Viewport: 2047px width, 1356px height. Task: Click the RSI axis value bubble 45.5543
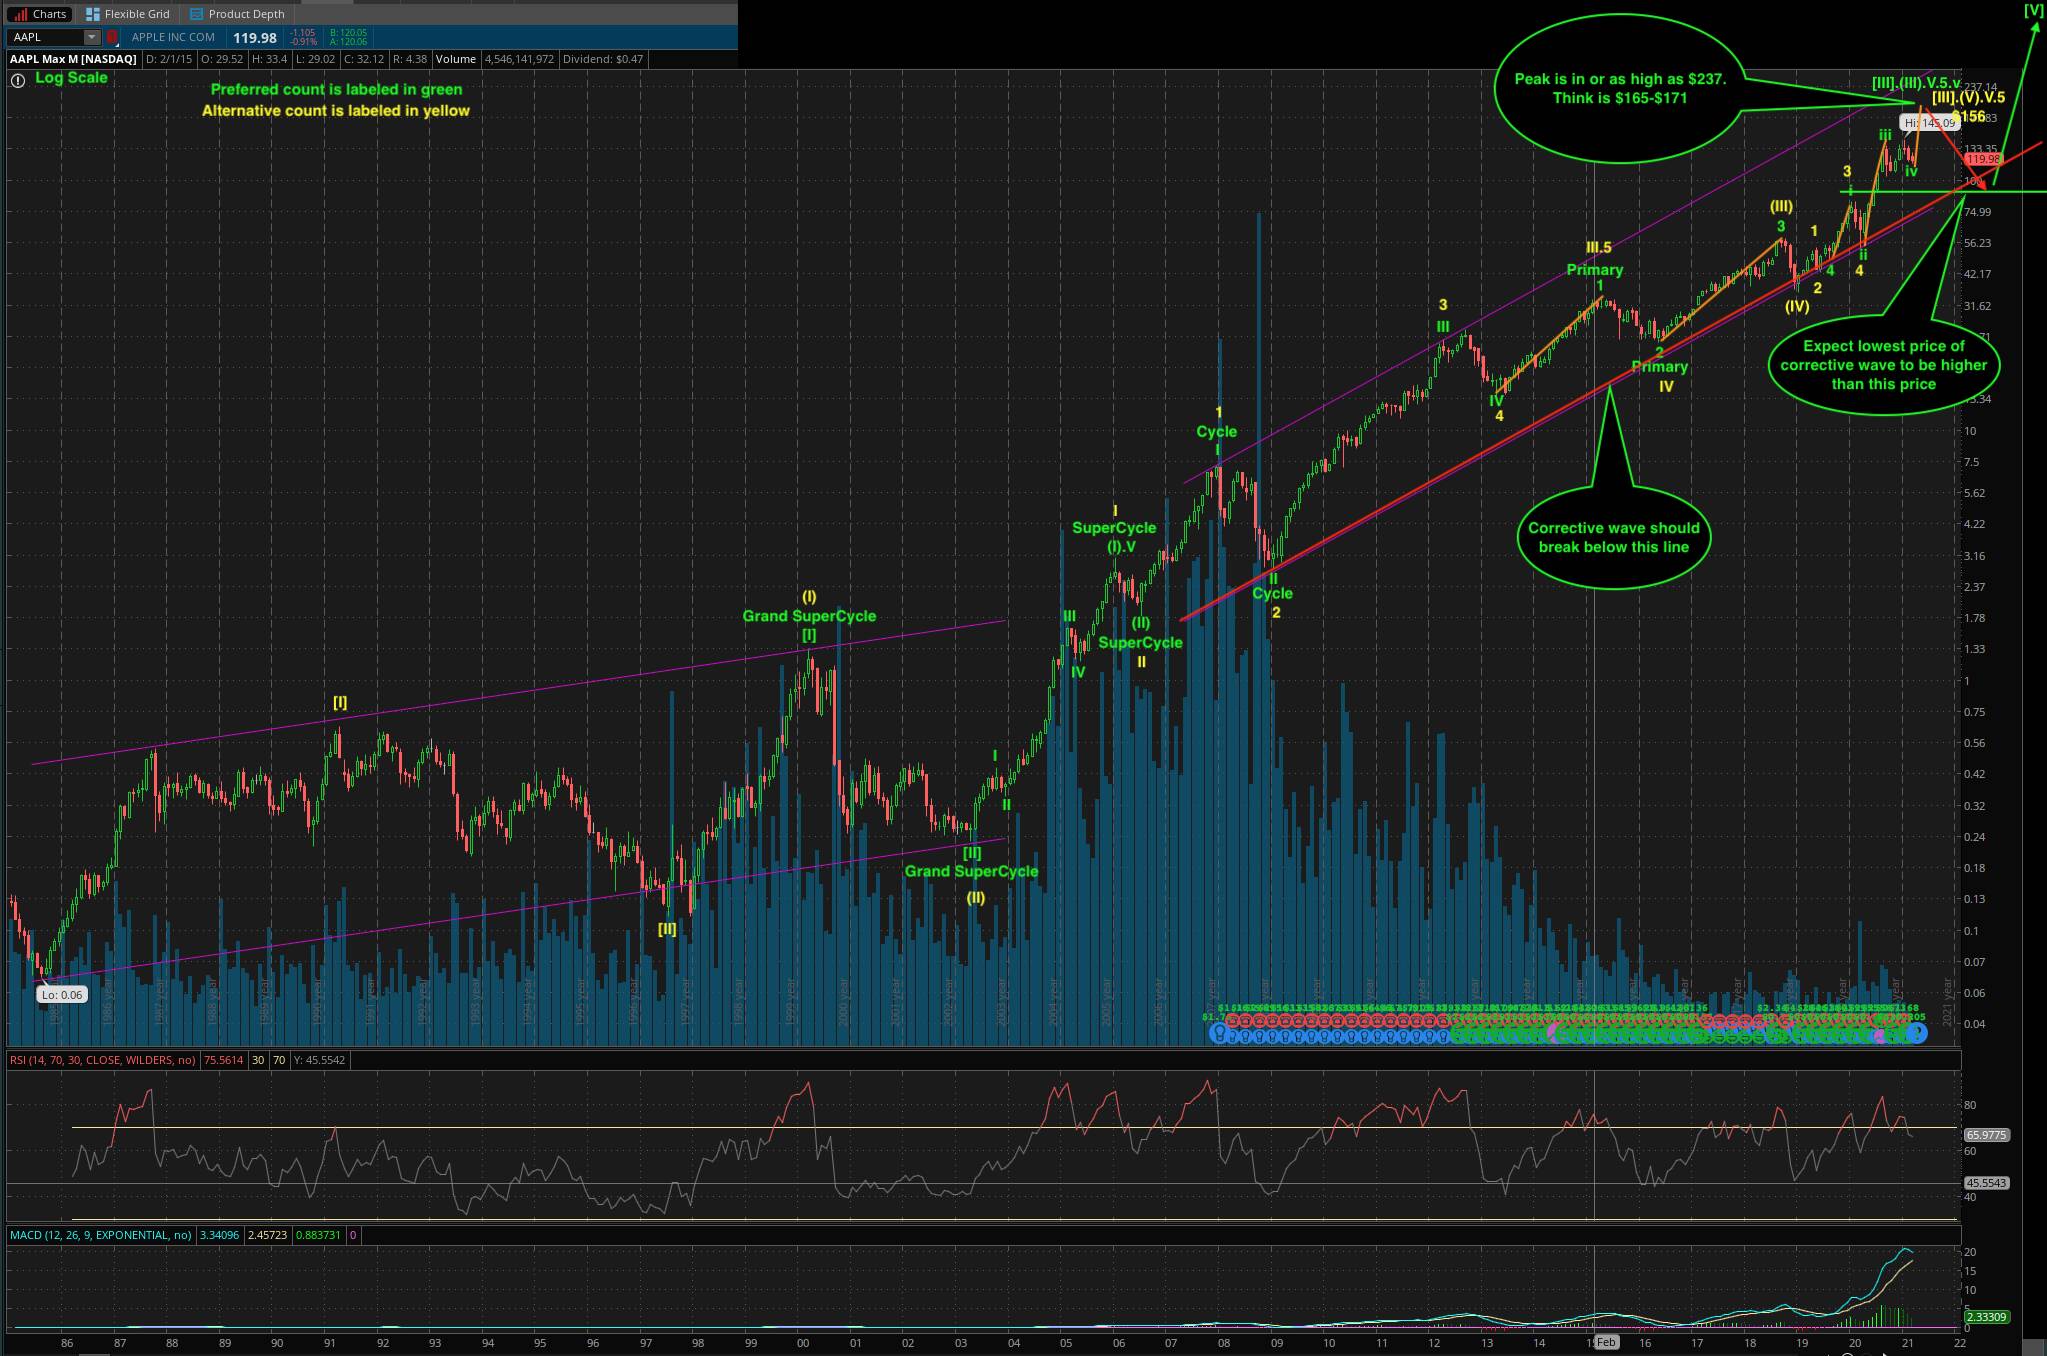pos(1986,1183)
